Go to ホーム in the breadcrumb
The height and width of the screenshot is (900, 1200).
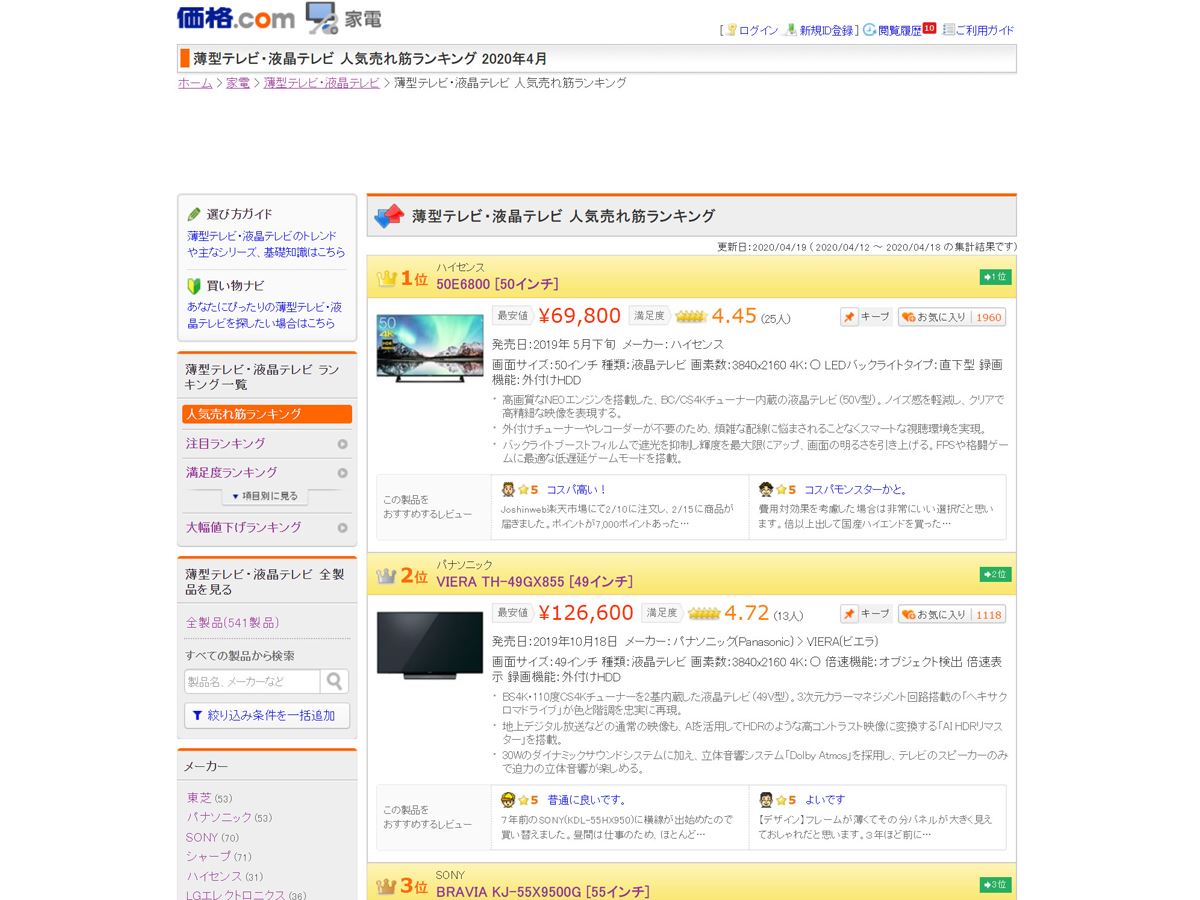[195, 83]
